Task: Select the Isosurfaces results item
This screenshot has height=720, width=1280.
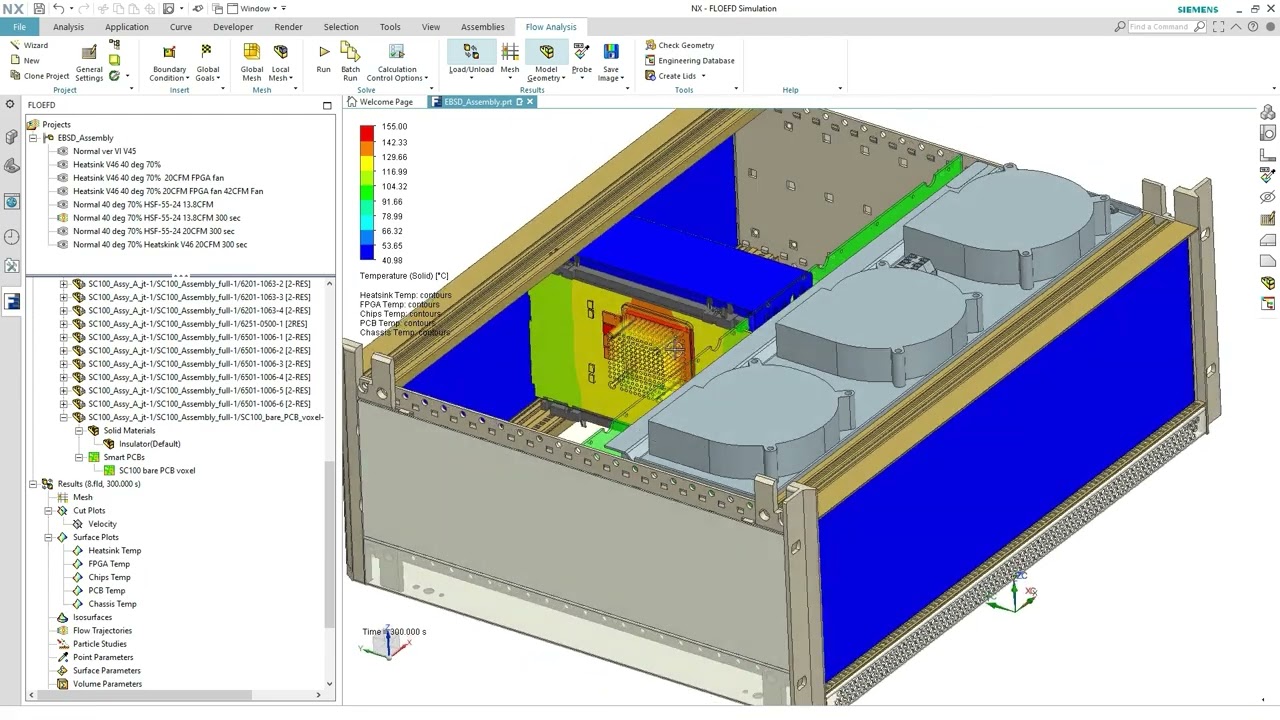Action: [x=92, y=617]
